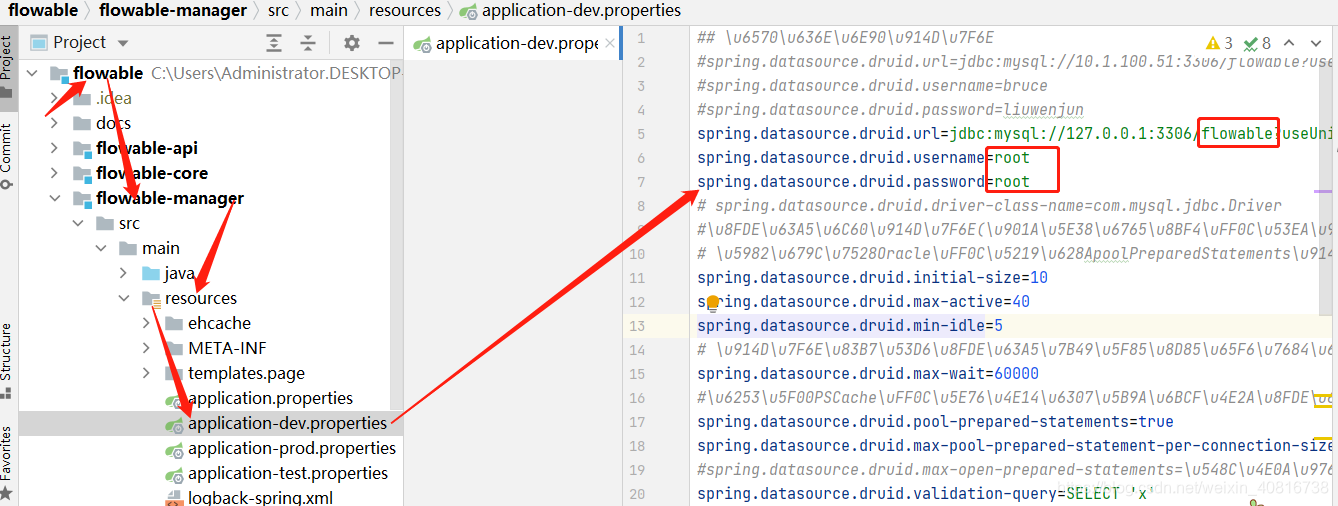Select application-prod.properties in the tree
Image resolution: width=1338 pixels, height=506 pixels.
[x=292, y=448]
